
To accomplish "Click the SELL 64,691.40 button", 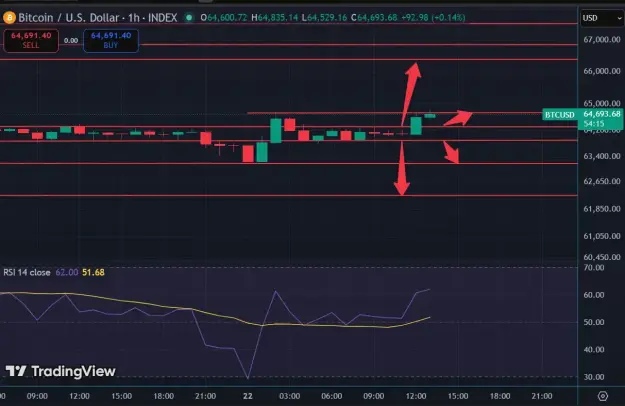I will tap(31, 41).
